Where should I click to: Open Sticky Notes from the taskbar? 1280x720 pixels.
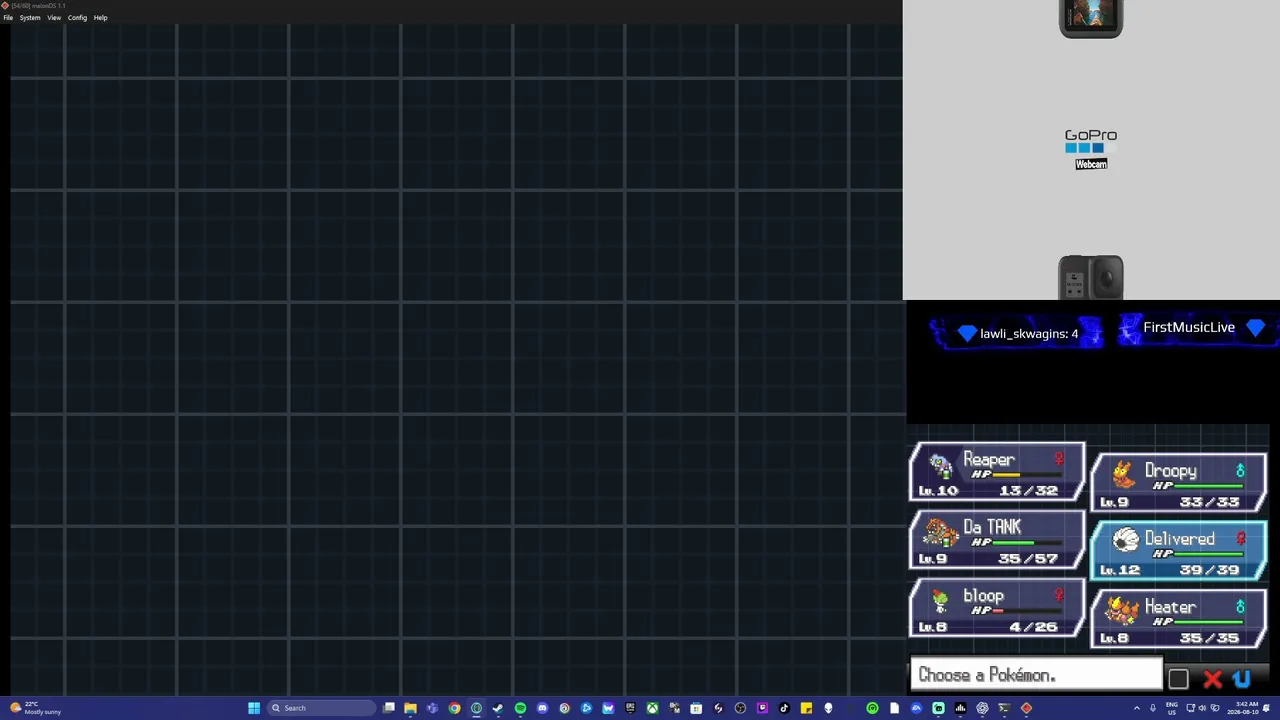click(x=806, y=708)
